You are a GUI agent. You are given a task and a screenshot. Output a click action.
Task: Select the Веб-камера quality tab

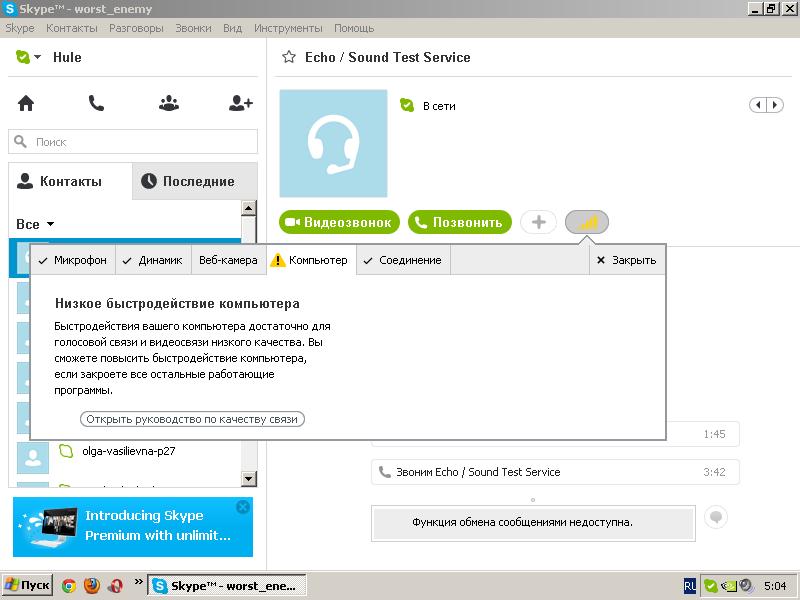[229, 260]
